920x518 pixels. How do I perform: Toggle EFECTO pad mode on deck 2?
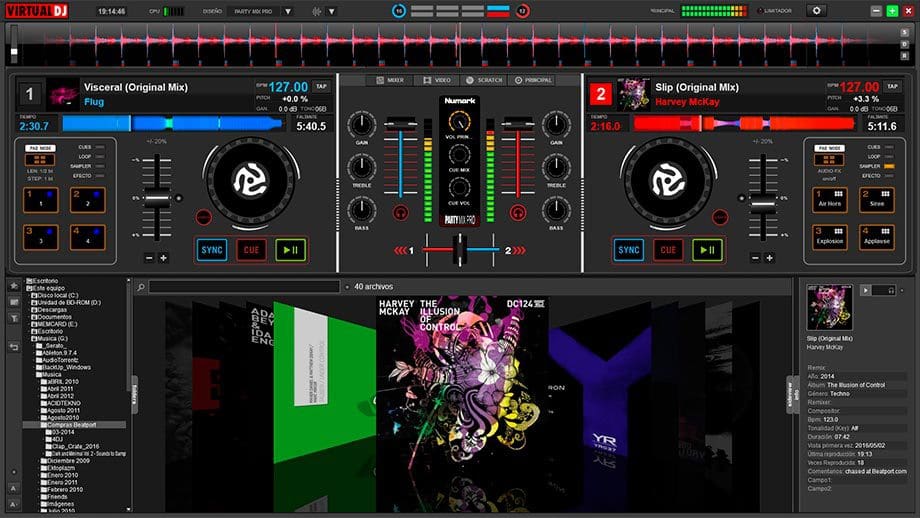point(889,175)
